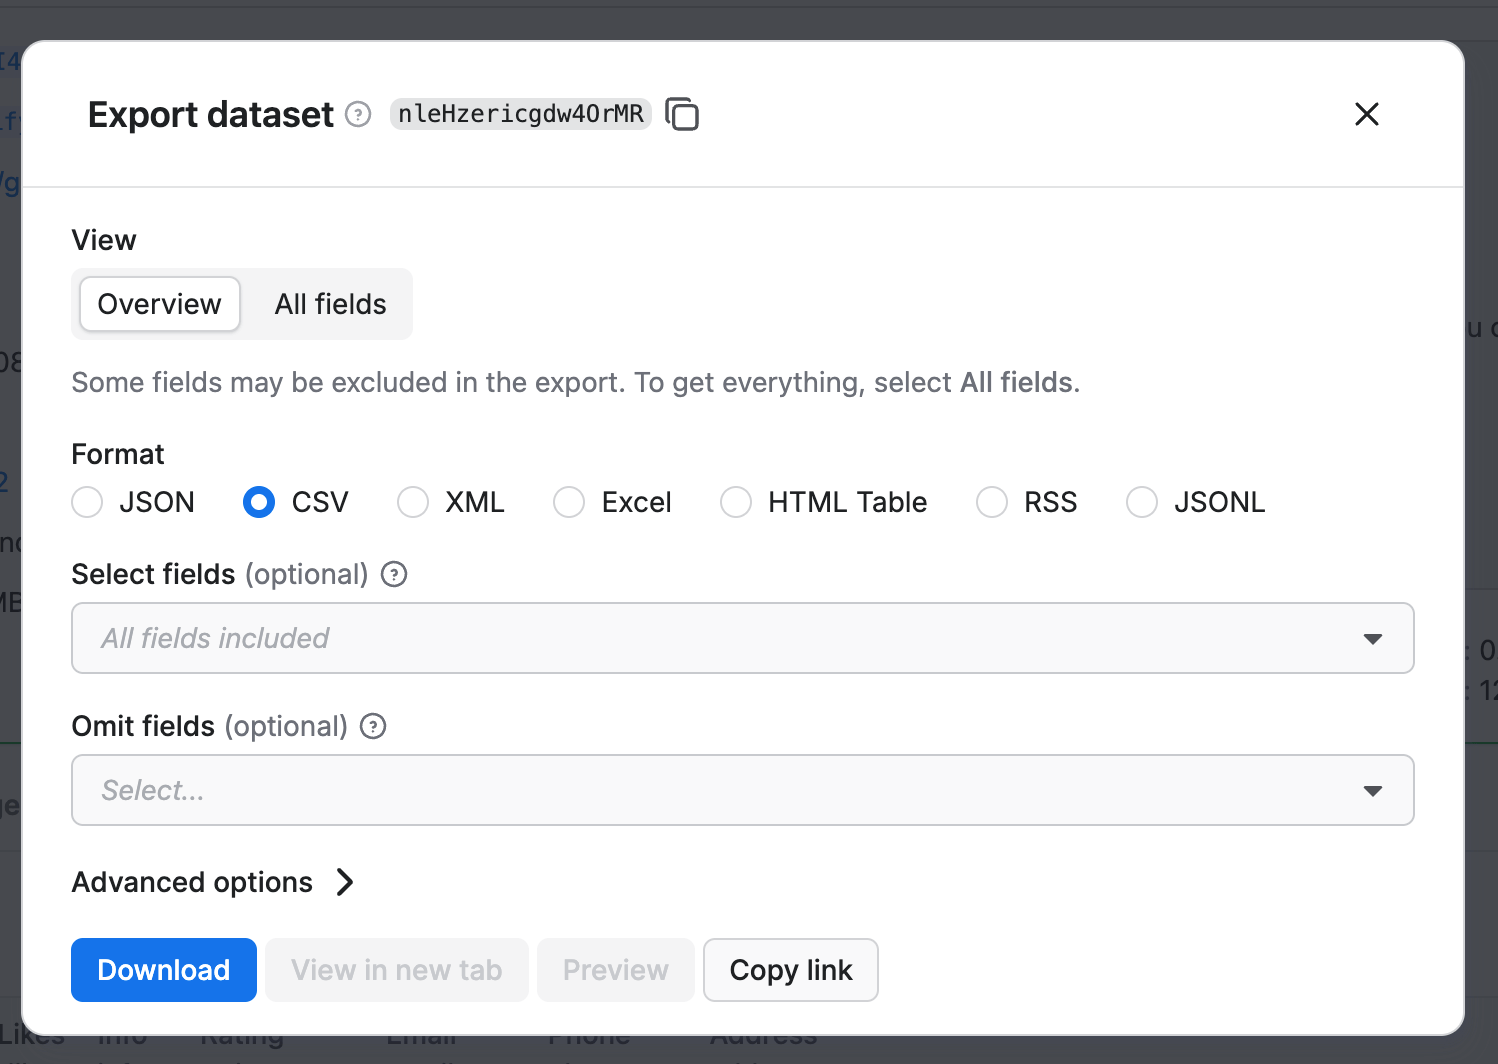Switch to the All fields view
1498x1064 pixels.
[x=330, y=304]
